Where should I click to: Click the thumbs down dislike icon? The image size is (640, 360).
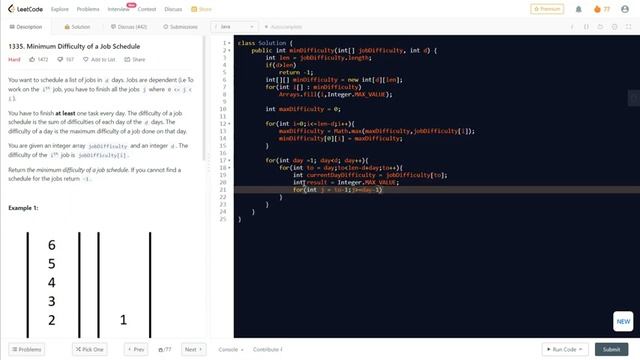pyautogui.click(x=60, y=60)
